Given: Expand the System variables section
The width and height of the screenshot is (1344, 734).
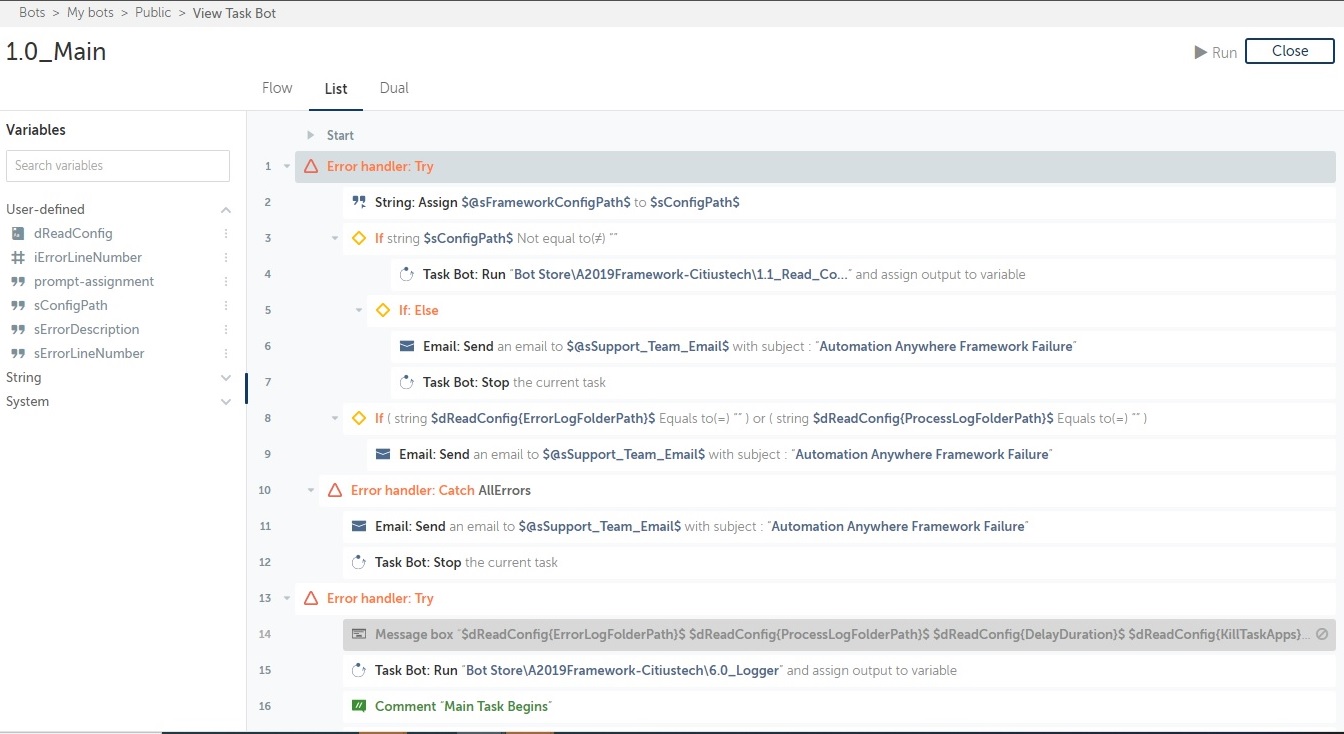Looking at the screenshot, I should (226, 402).
